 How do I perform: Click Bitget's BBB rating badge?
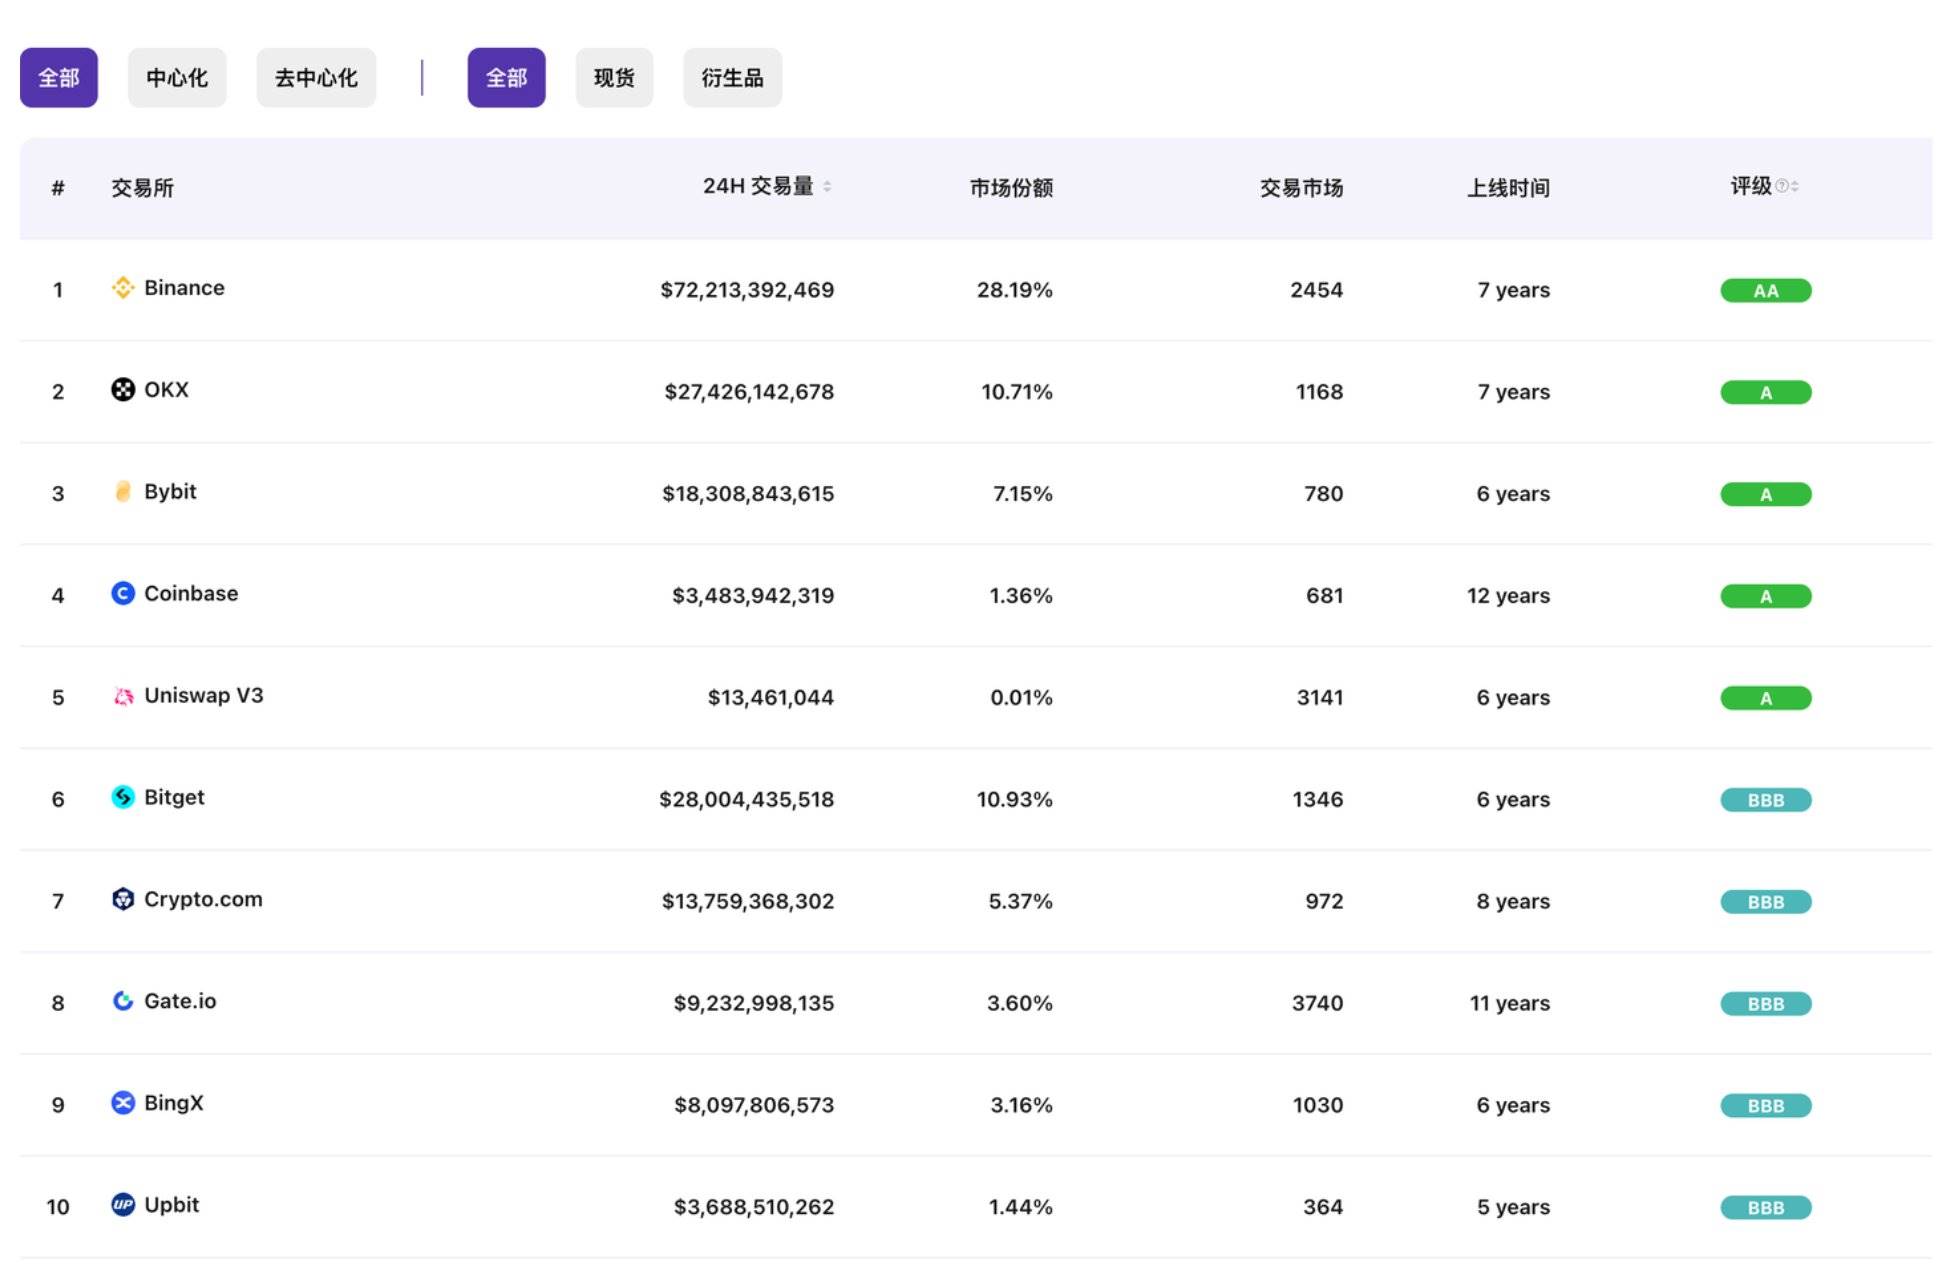[x=1766, y=800]
